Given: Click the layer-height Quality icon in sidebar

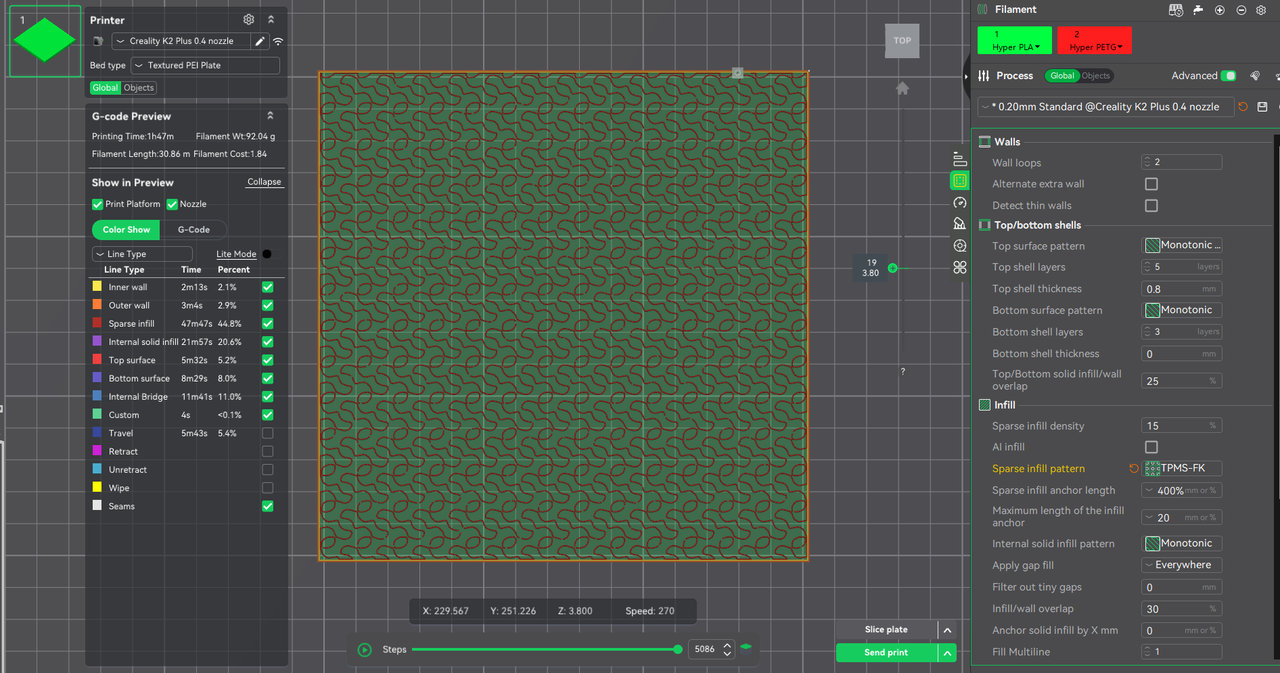Looking at the screenshot, I should 960,159.
